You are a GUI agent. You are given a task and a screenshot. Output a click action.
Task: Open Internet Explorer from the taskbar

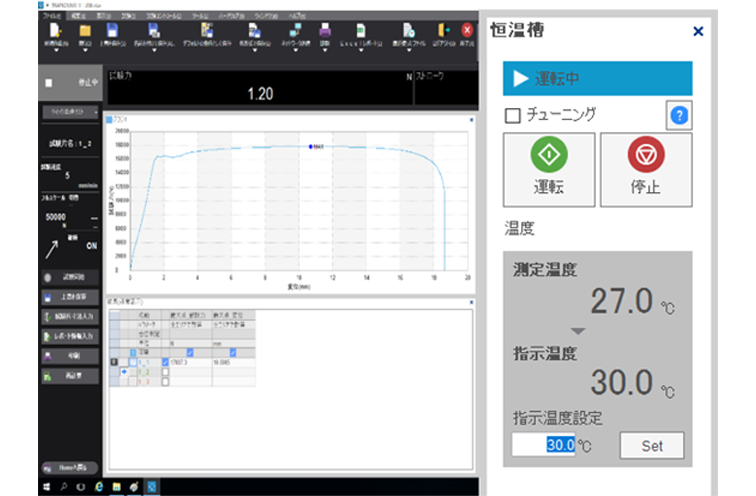tap(99, 487)
